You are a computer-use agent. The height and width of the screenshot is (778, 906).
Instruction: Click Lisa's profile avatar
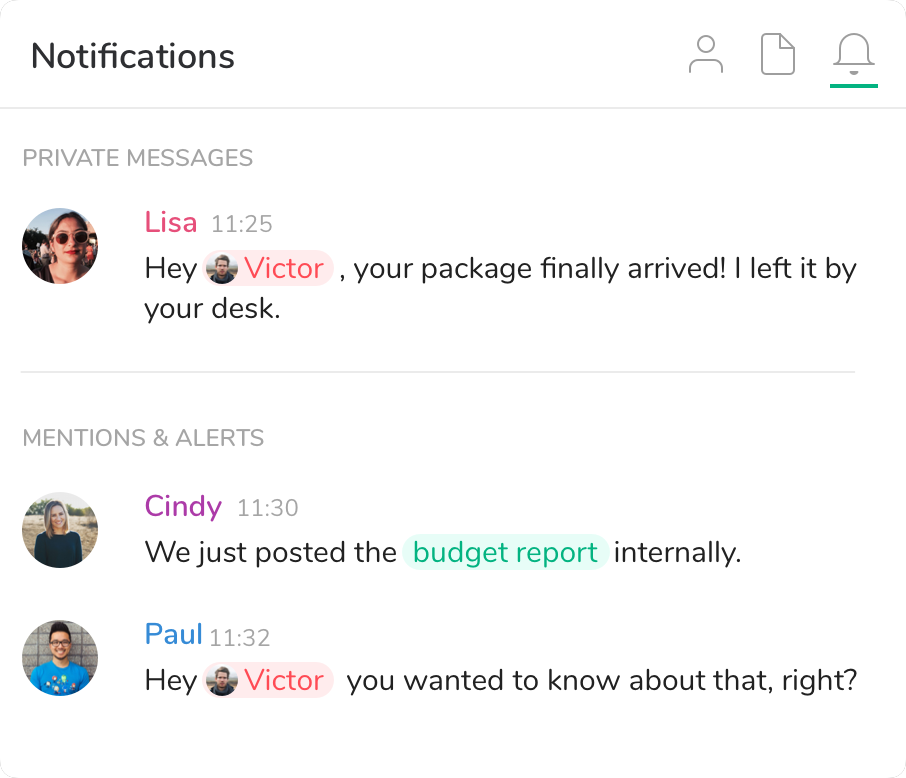coord(60,246)
